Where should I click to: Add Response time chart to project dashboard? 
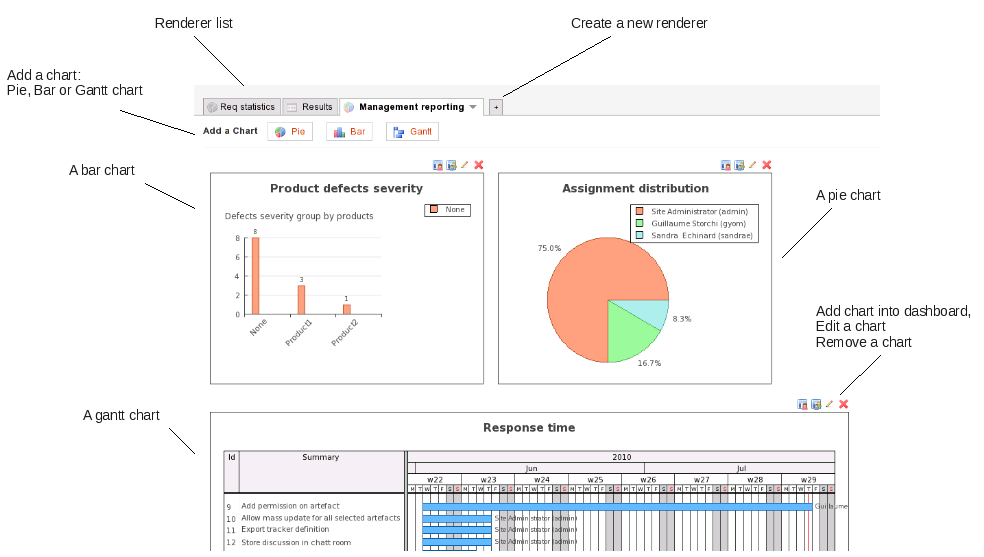816,405
